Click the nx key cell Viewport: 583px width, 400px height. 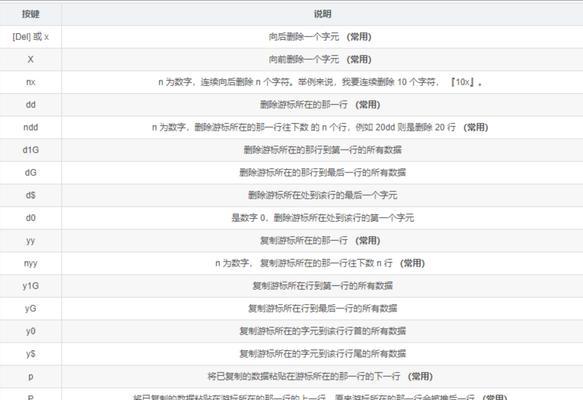point(30,82)
